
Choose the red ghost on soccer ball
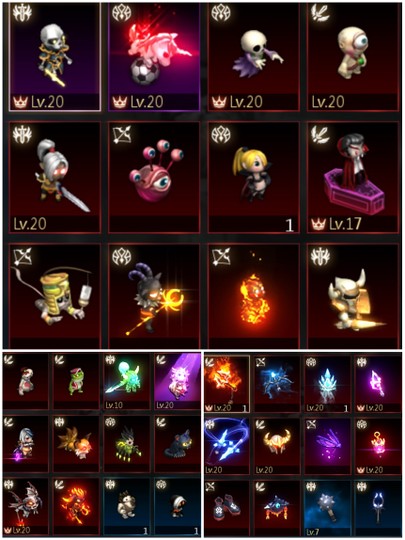pyautogui.click(x=154, y=57)
